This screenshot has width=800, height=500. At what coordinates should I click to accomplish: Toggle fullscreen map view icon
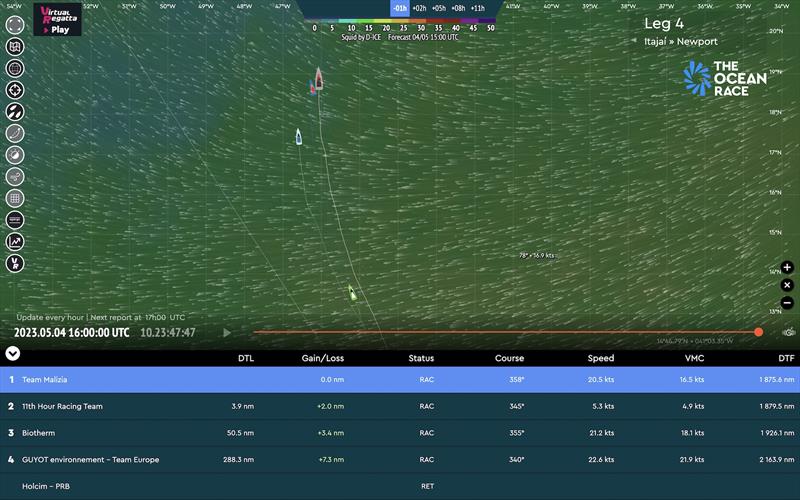point(15,25)
